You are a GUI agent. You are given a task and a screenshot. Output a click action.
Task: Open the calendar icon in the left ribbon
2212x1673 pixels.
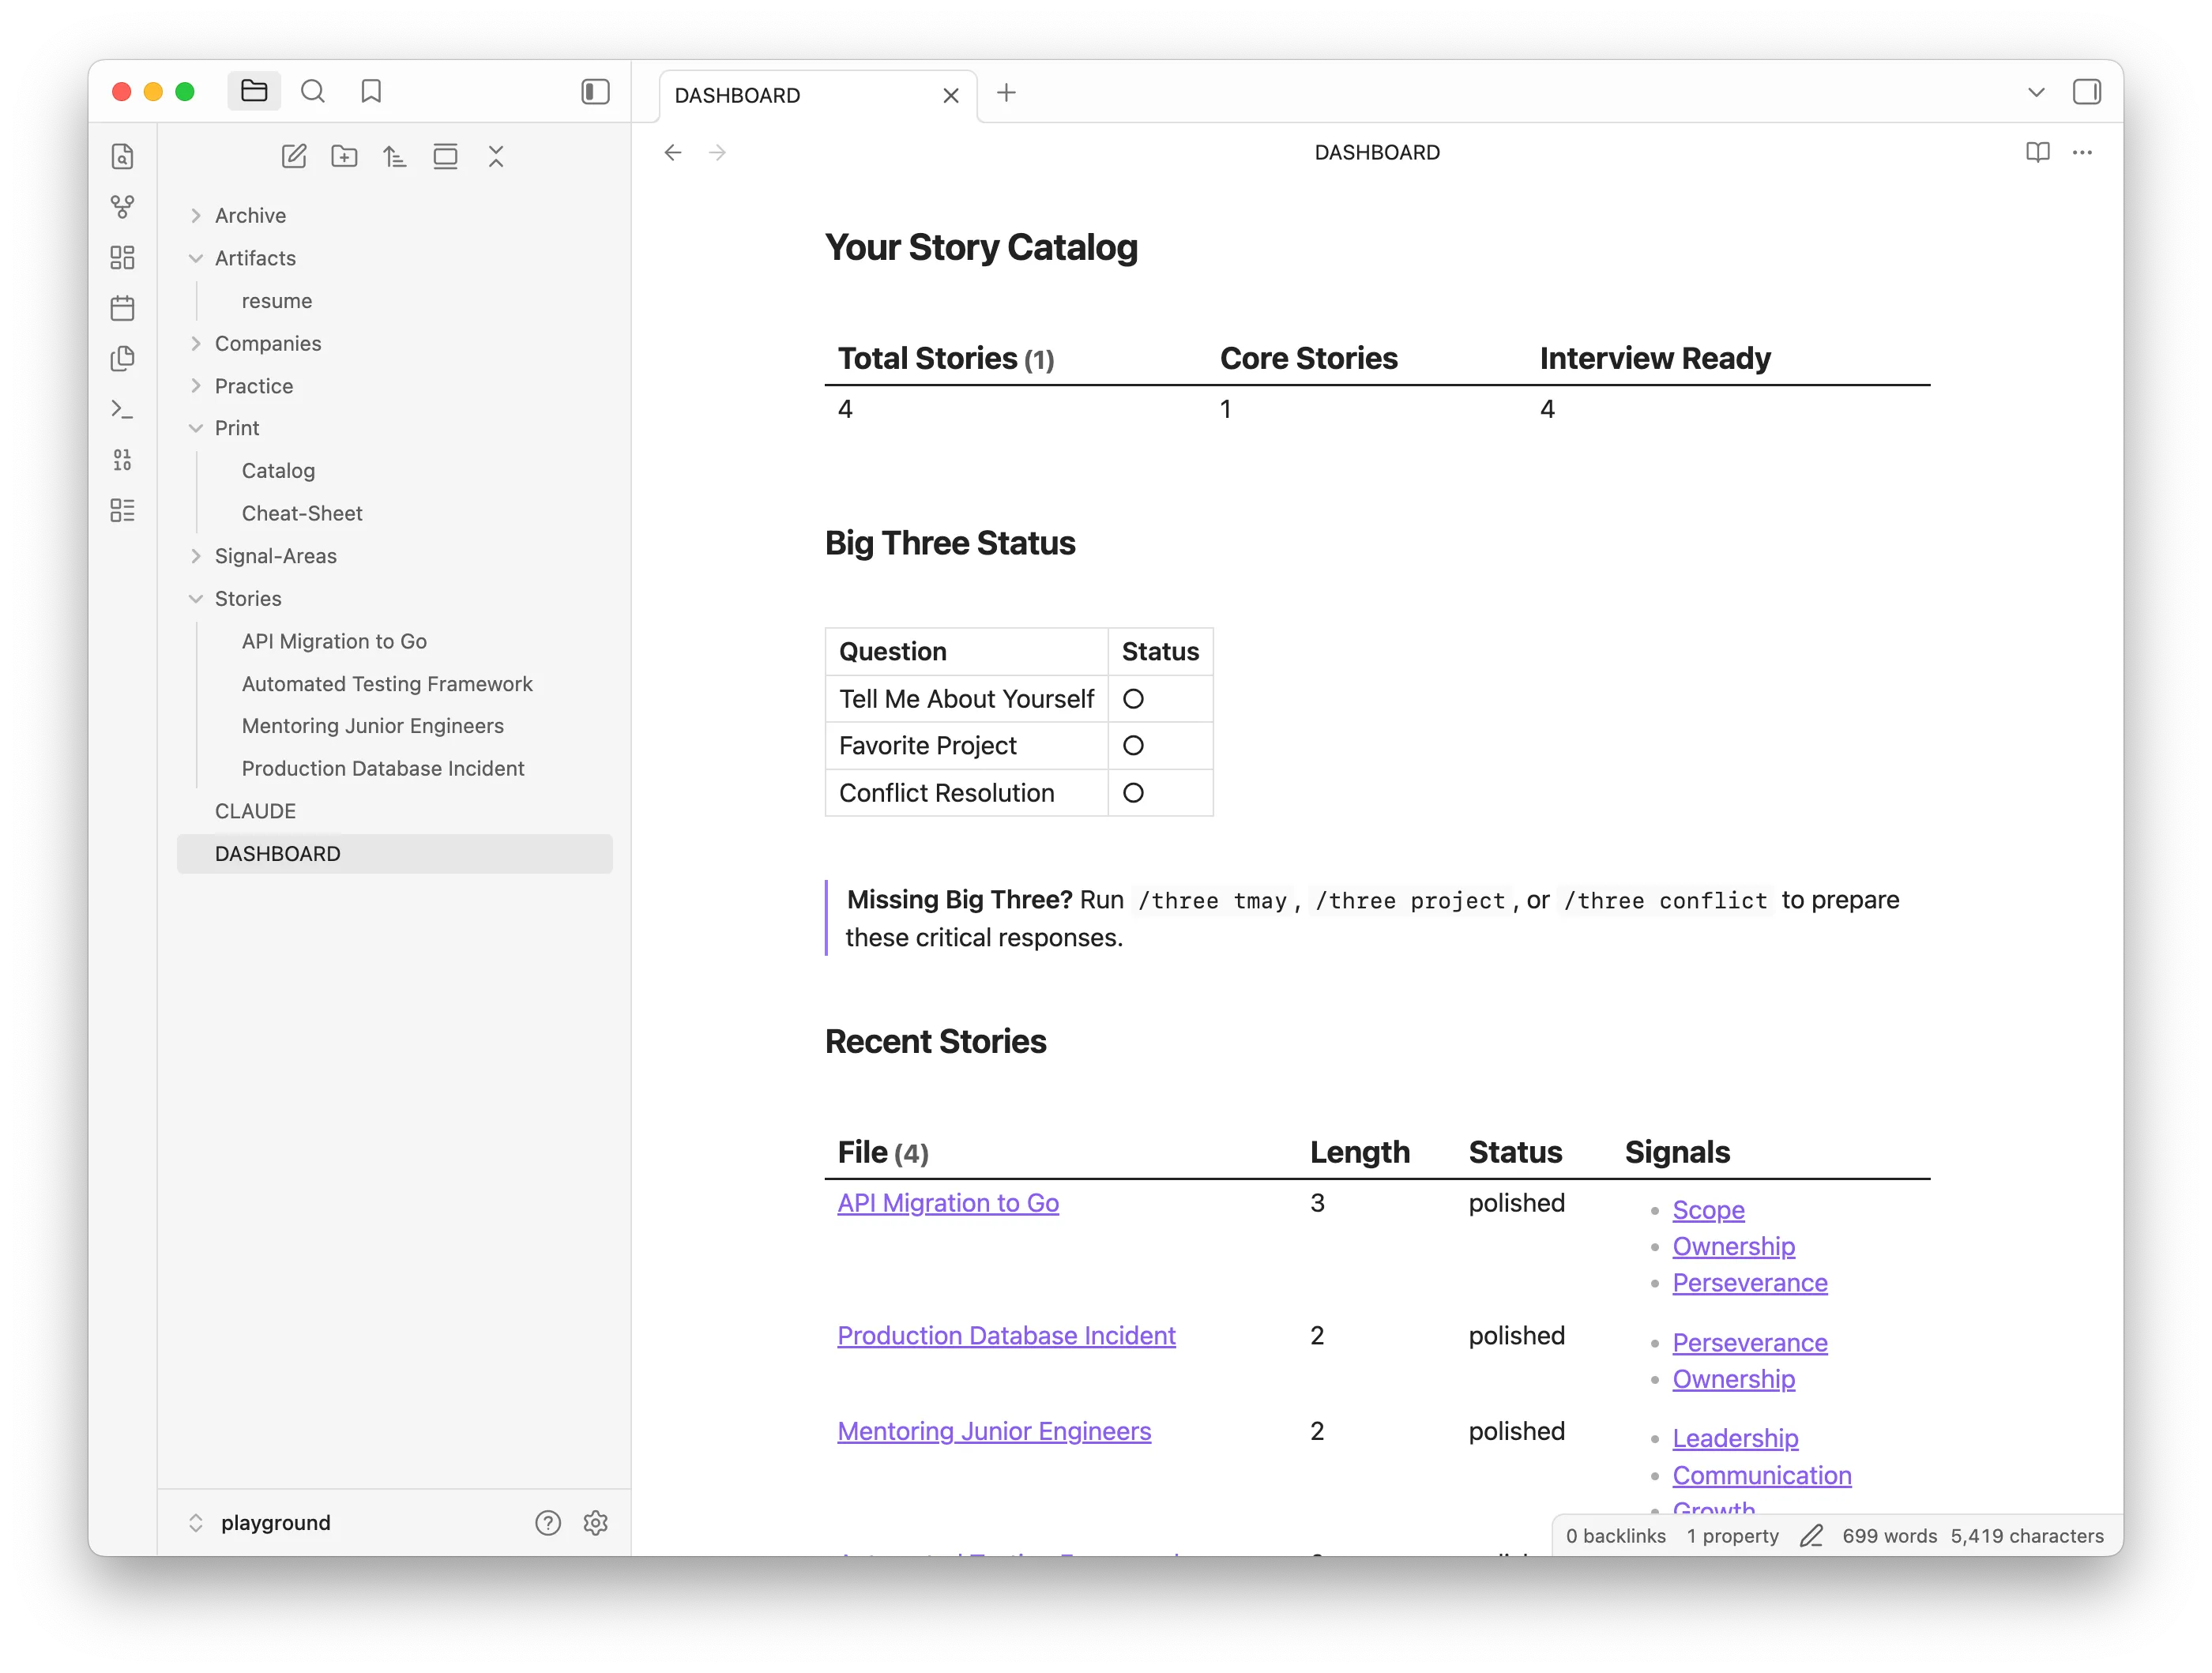click(x=122, y=307)
